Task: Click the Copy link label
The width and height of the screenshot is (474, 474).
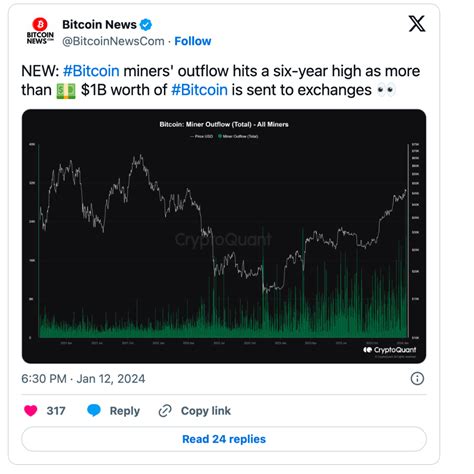Action: pyautogui.click(x=206, y=411)
